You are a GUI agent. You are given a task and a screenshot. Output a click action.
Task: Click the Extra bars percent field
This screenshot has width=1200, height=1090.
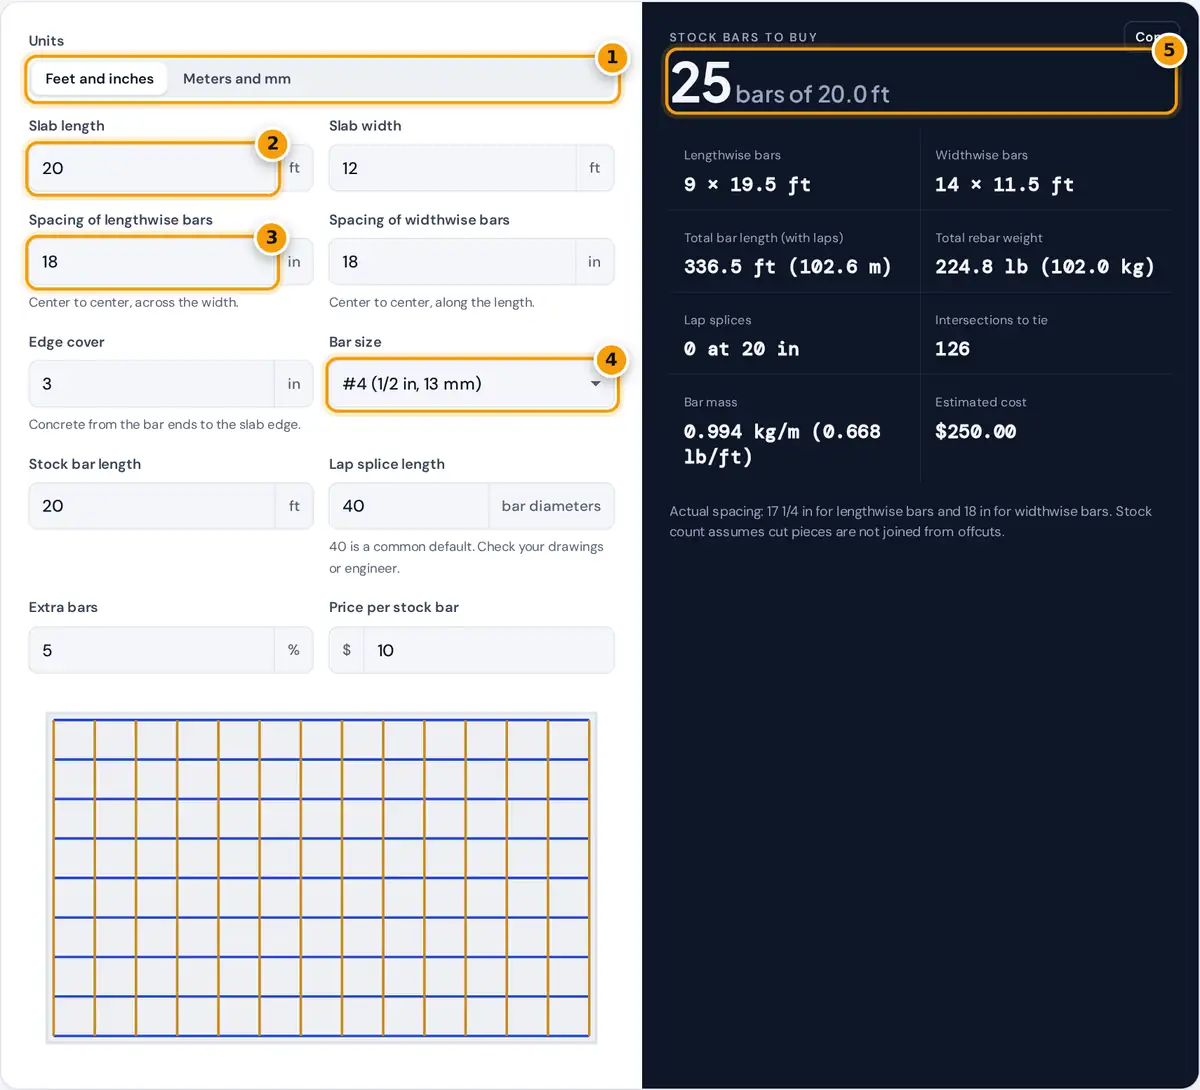[x=152, y=650]
